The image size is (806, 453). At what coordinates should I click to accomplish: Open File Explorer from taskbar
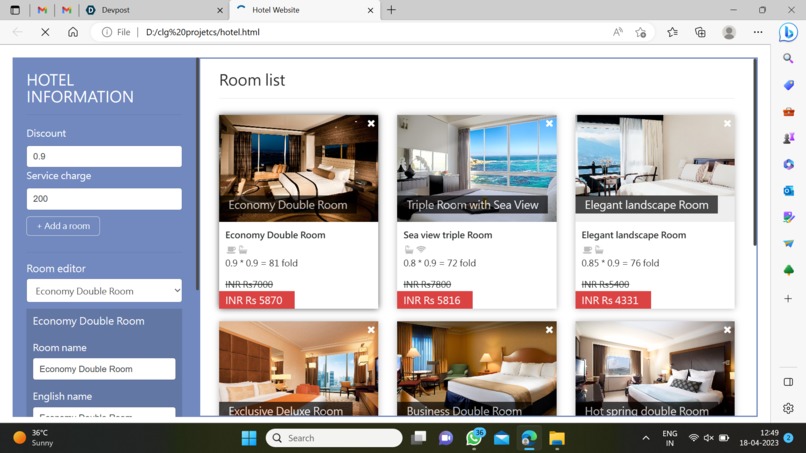[557, 438]
